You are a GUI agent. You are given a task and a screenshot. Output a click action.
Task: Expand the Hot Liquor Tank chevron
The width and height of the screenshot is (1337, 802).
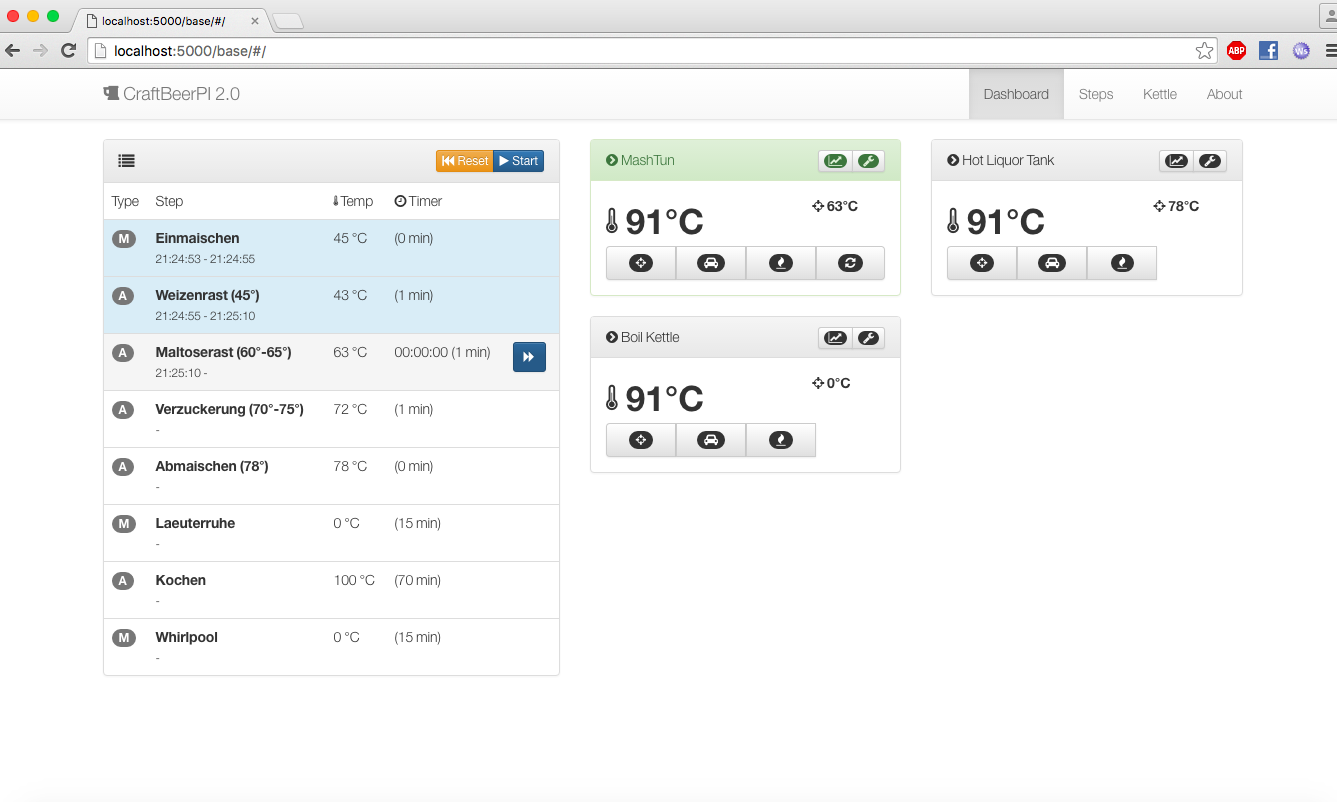pyautogui.click(x=953, y=160)
